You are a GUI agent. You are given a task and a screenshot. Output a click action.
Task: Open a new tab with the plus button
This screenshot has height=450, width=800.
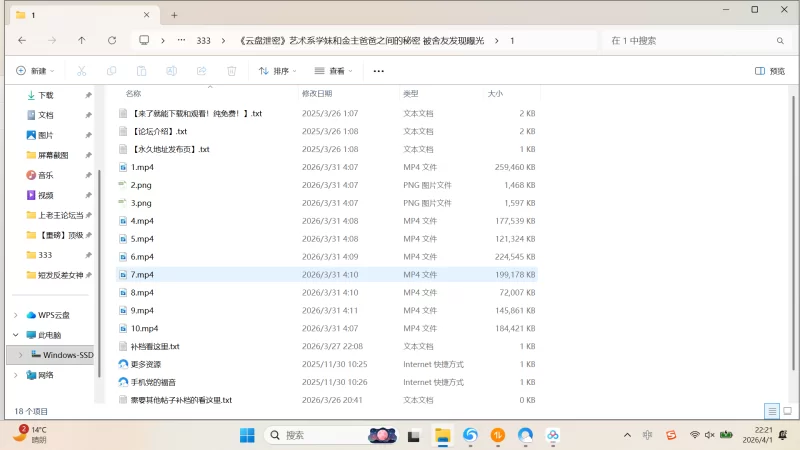point(174,15)
